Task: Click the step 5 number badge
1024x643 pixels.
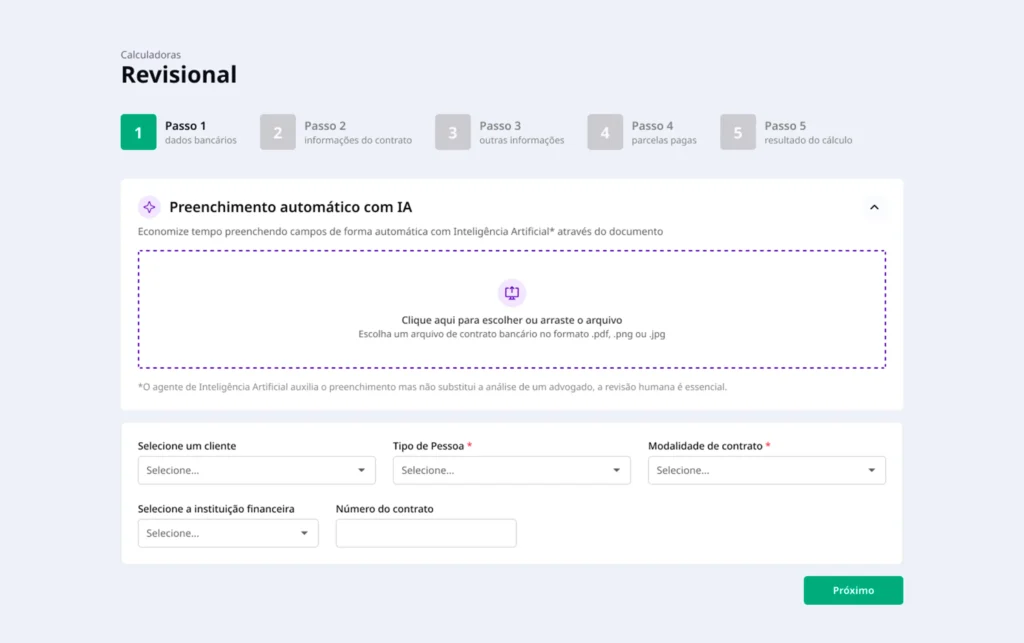Action: (738, 133)
